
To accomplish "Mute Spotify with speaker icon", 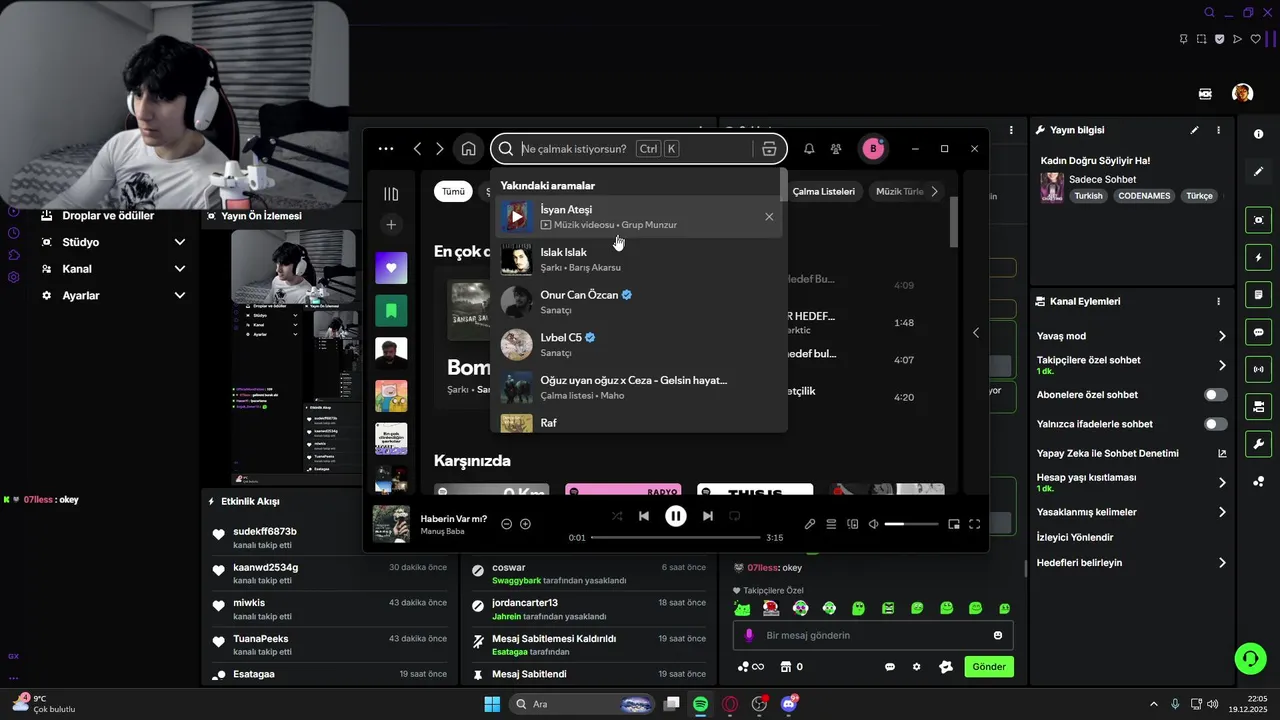I will point(873,524).
